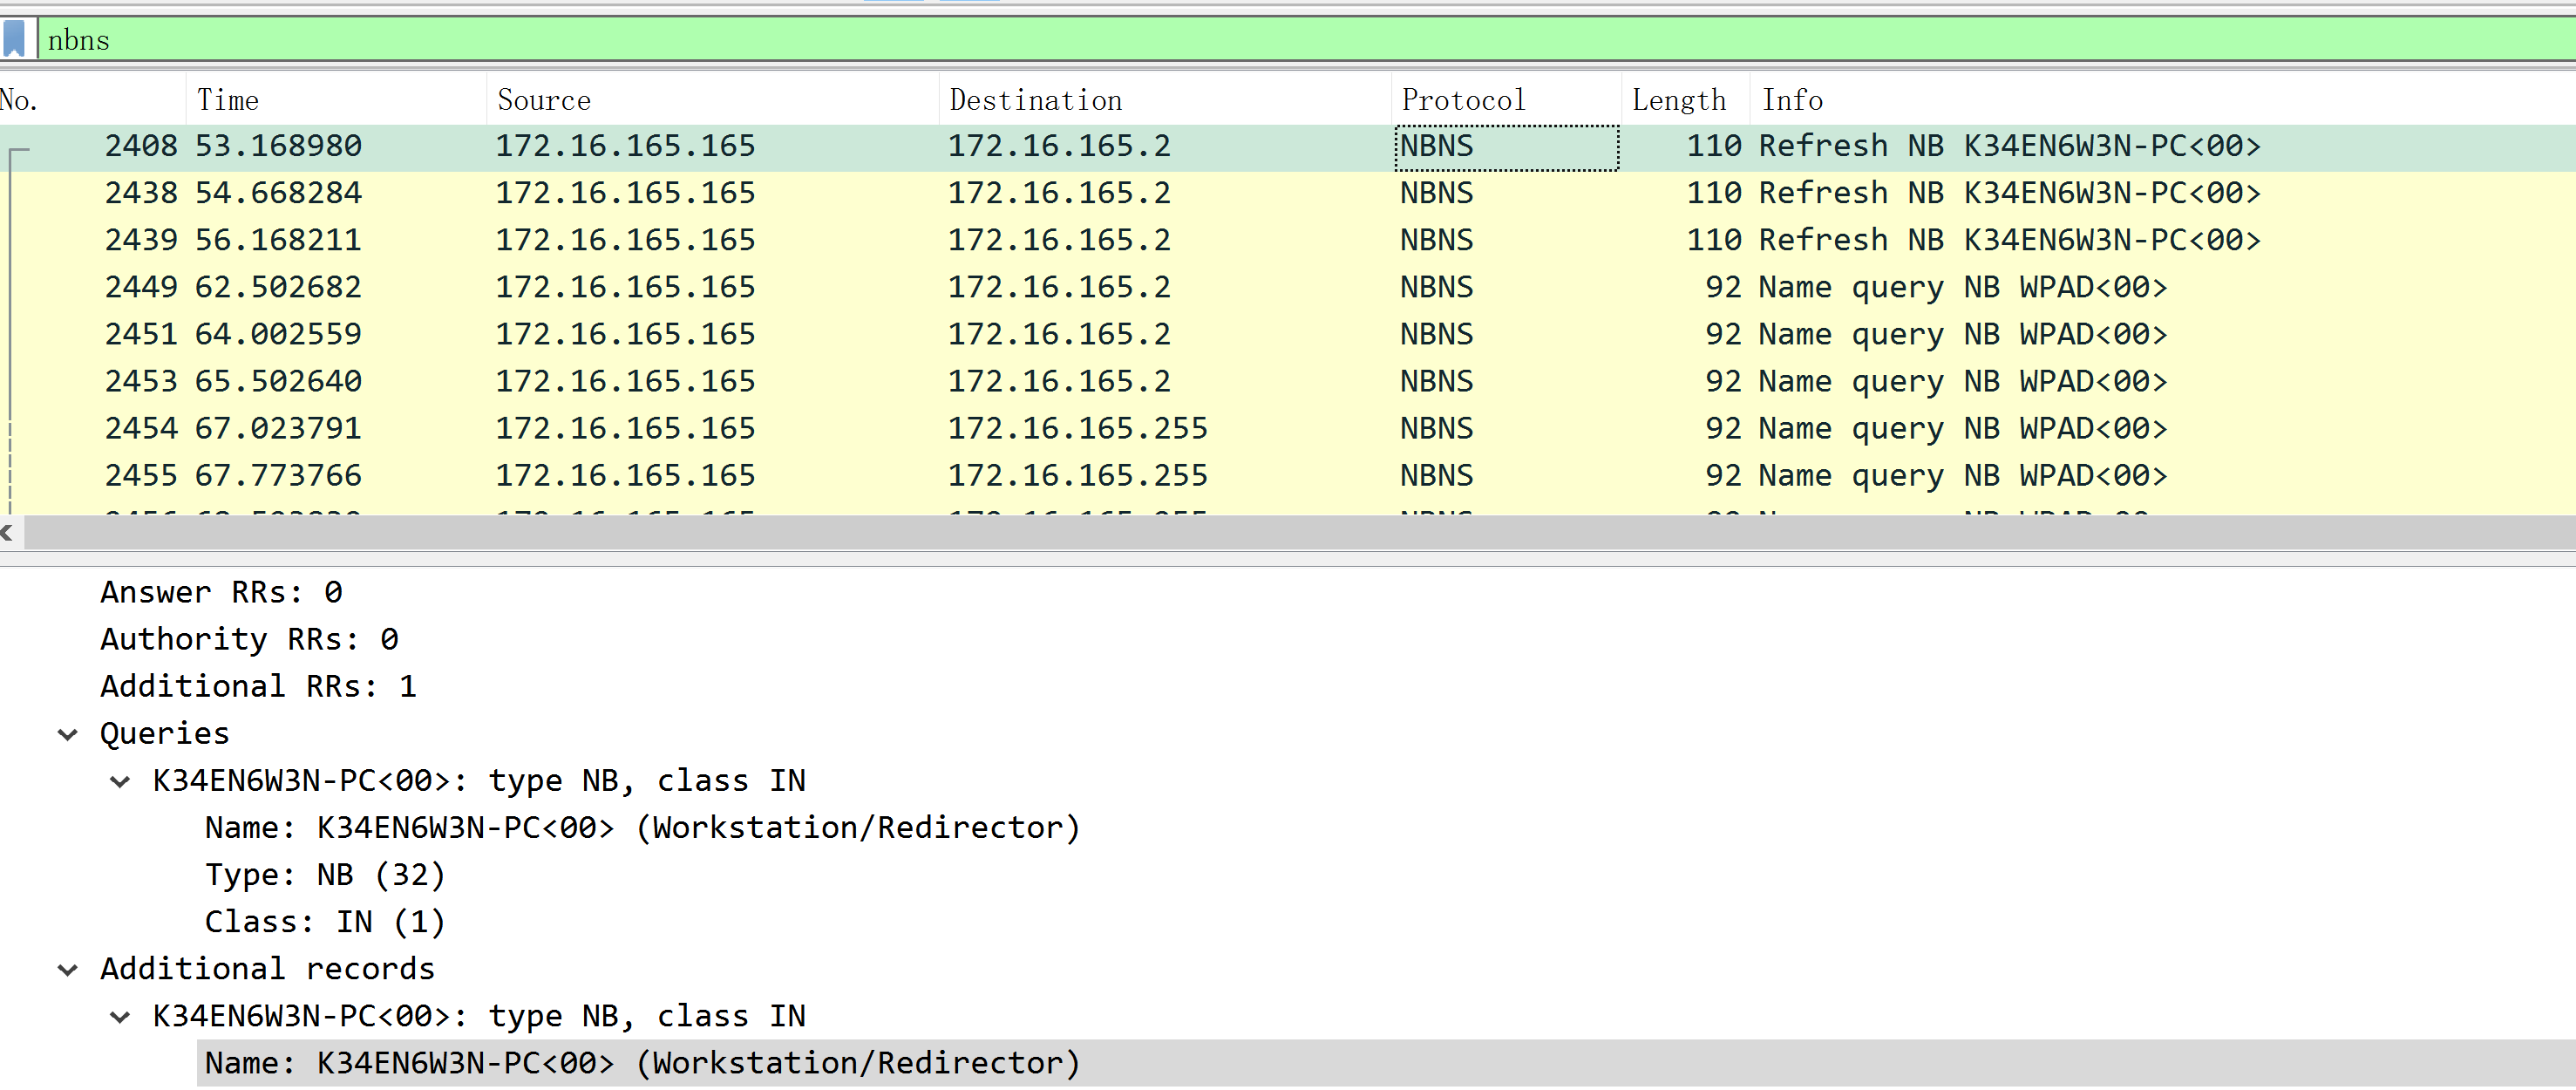The height and width of the screenshot is (1090, 2576).
Task: Select packet 2454 to 172.16.165.255
Action: 1288,429
